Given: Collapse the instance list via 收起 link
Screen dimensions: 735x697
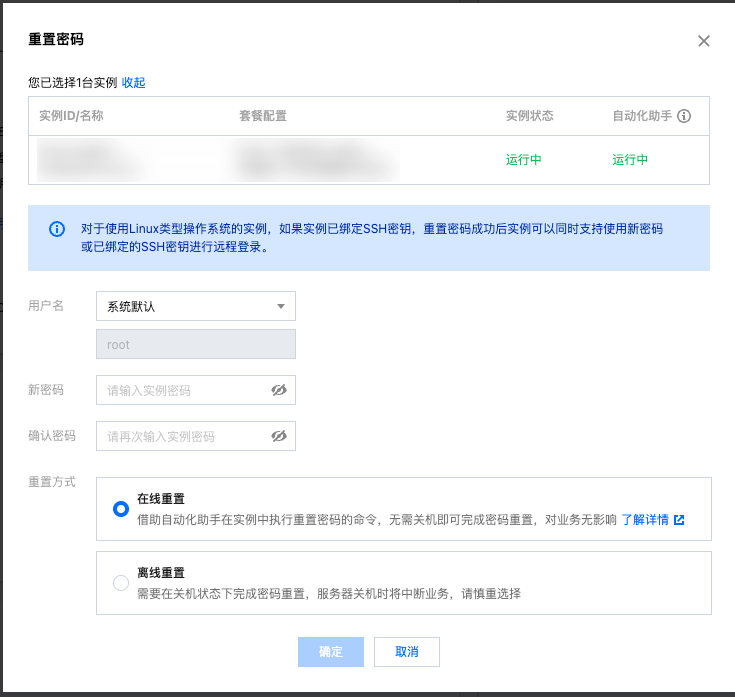Looking at the screenshot, I should [134, 82].
